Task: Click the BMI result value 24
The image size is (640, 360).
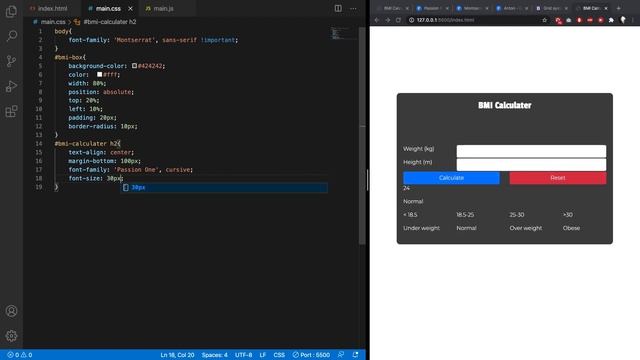Action: tap(407, 188)
